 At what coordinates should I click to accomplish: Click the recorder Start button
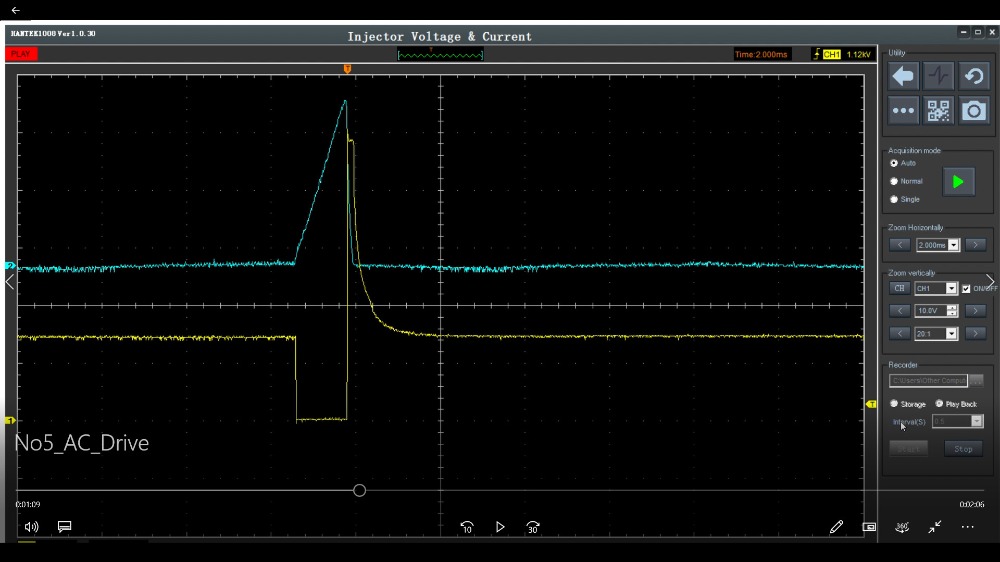(x=908, y=449)
